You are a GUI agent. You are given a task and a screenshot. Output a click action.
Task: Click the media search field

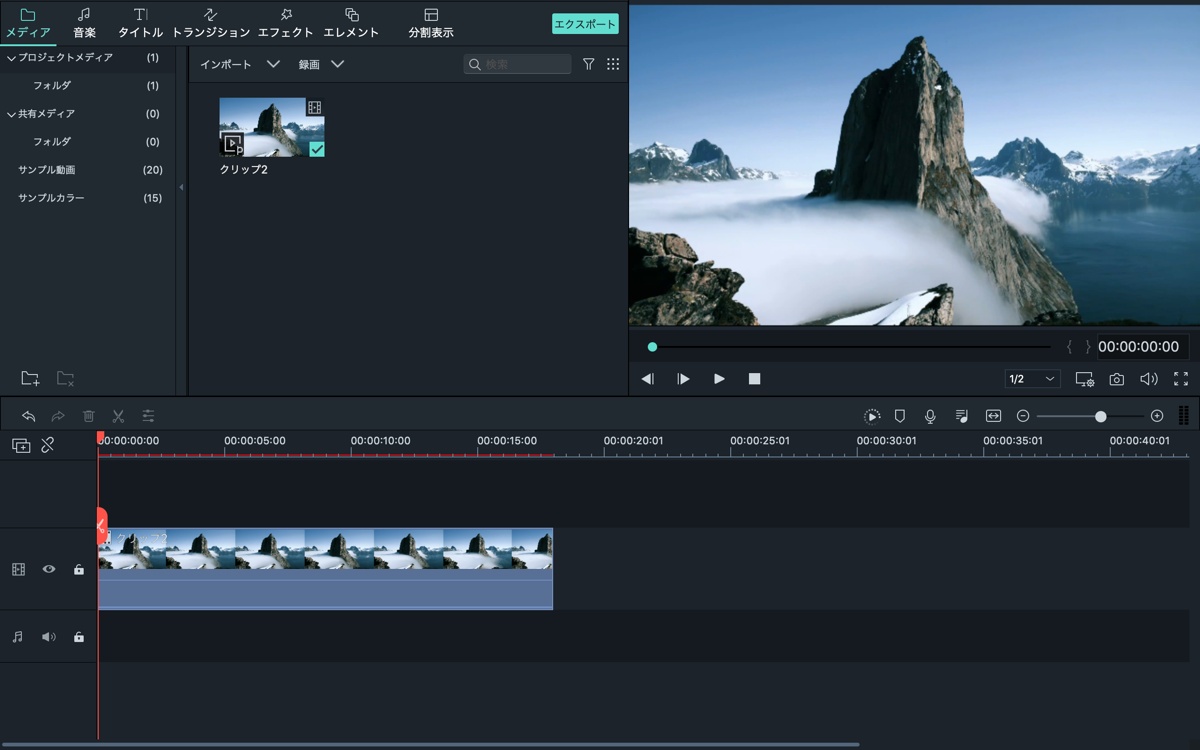tap(517, 64)
